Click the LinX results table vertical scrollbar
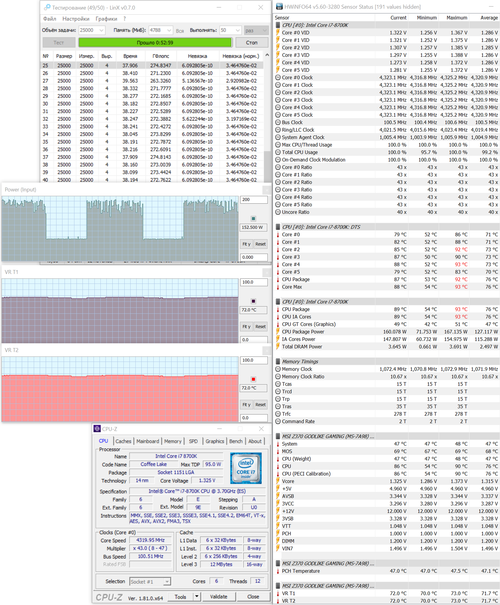This screenshot has height=605, width=500. 267,117
